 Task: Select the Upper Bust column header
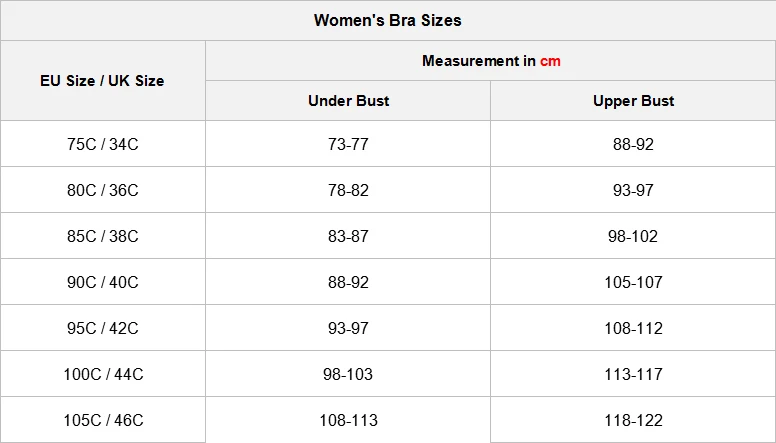633,101
